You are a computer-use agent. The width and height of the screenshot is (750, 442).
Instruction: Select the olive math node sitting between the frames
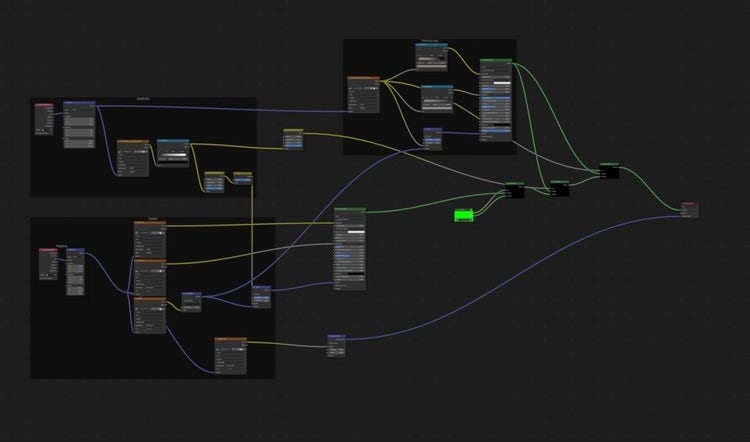293,139
